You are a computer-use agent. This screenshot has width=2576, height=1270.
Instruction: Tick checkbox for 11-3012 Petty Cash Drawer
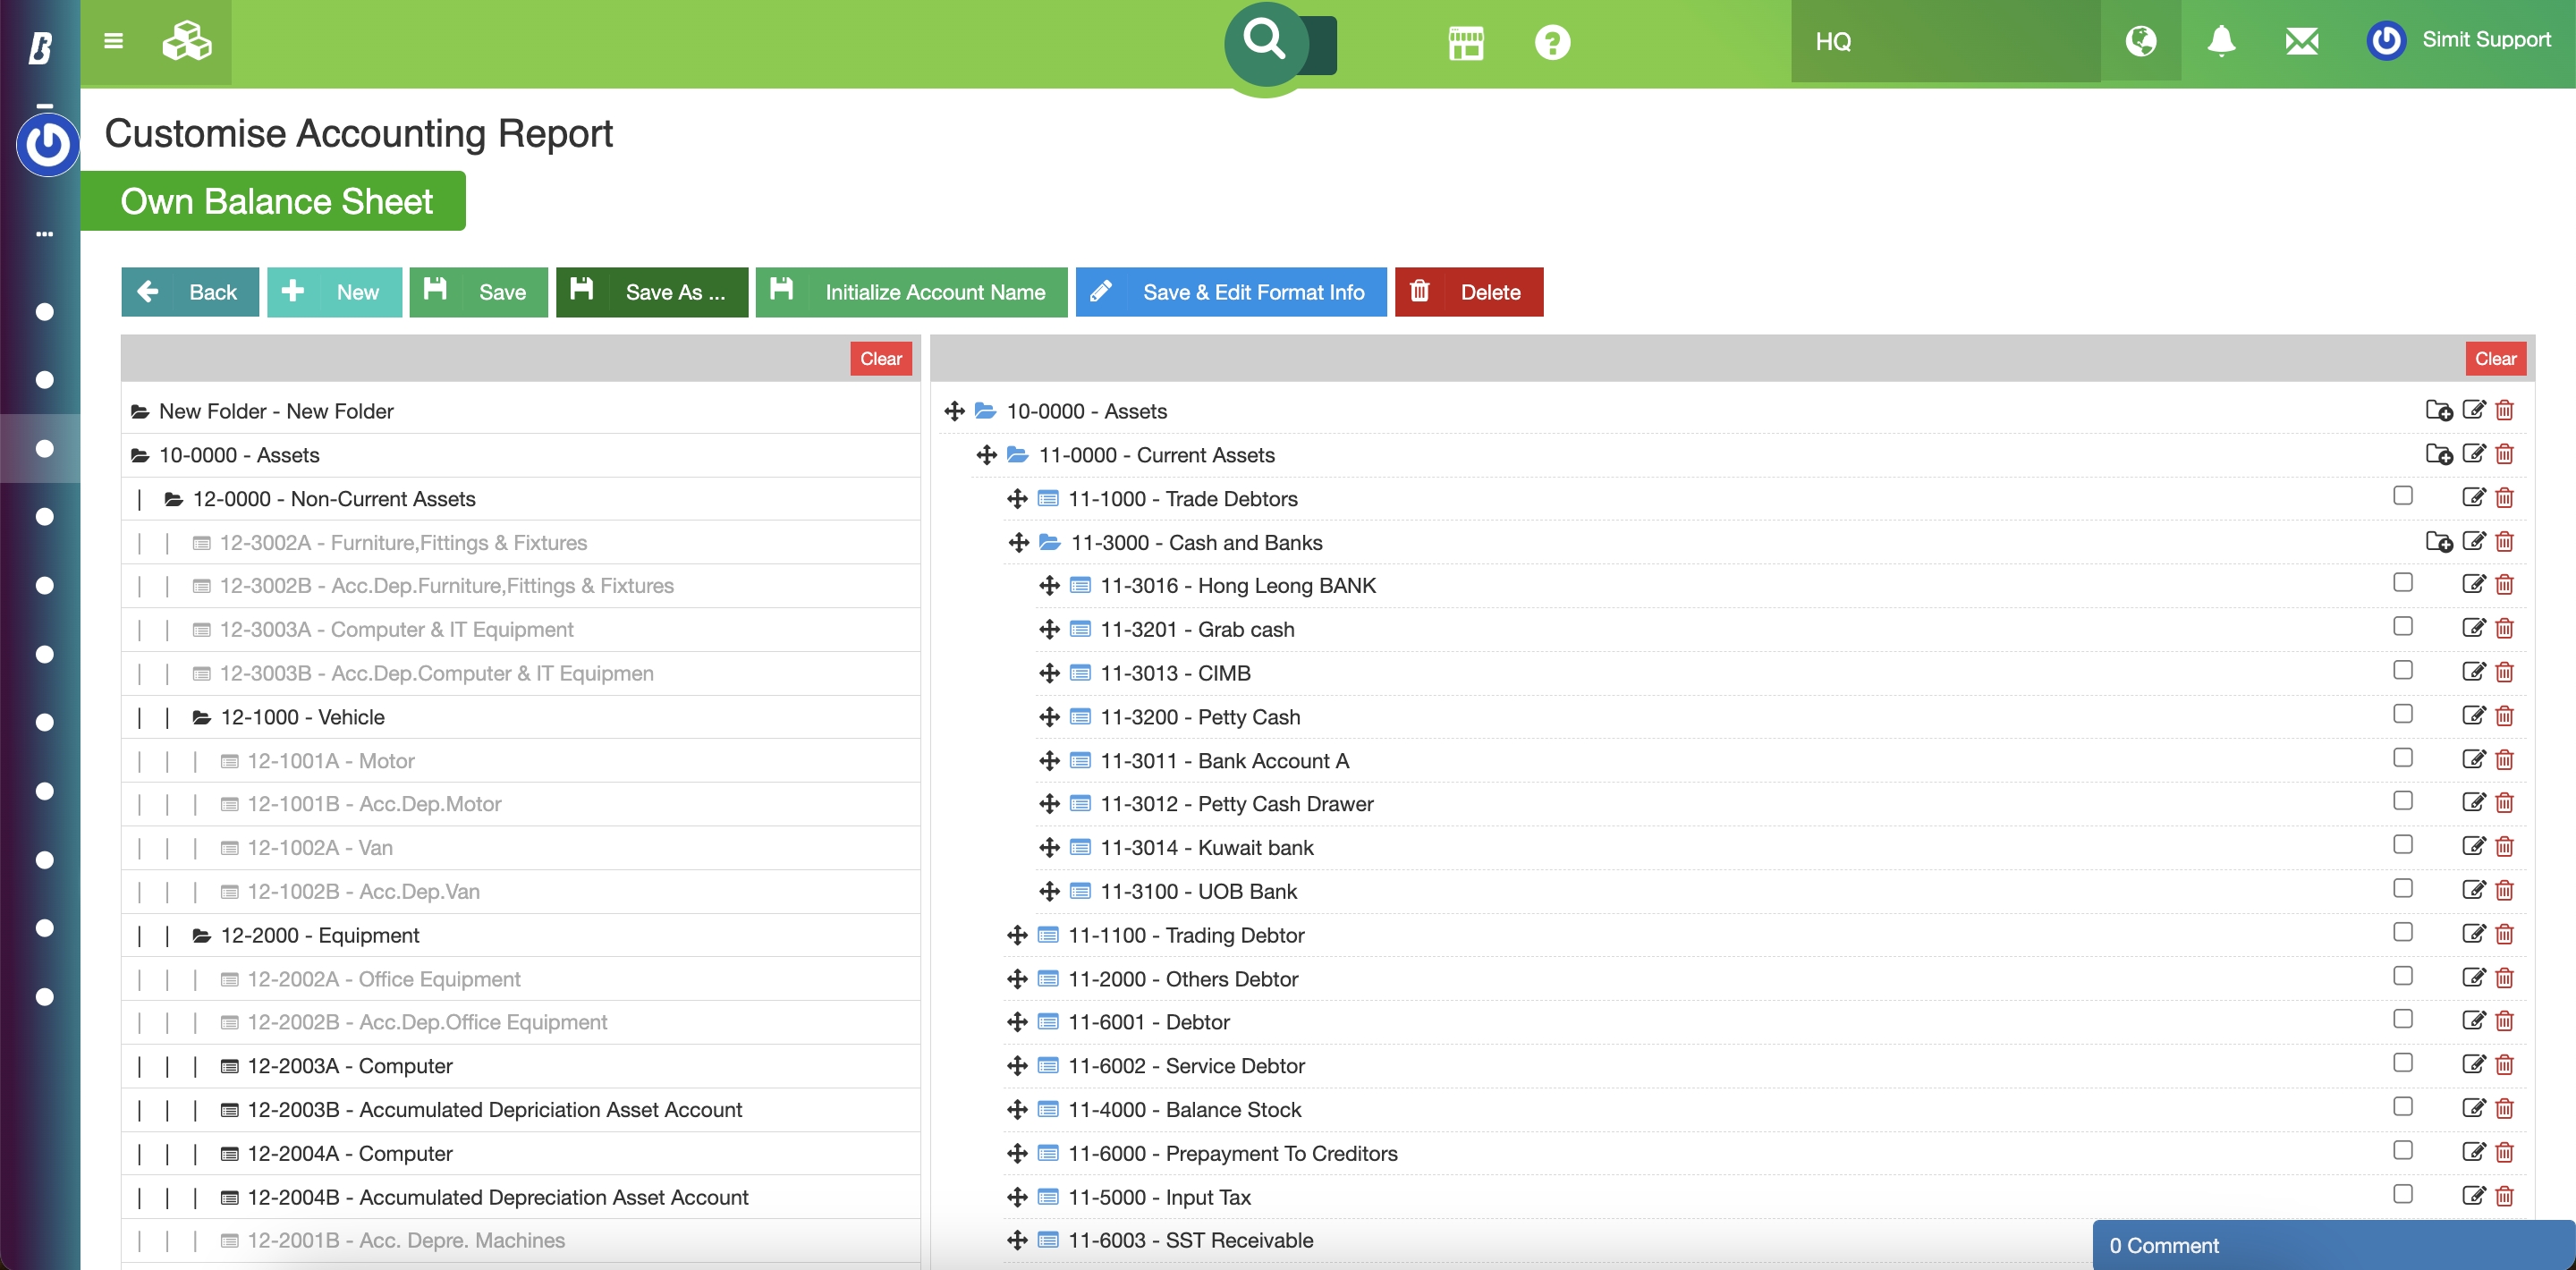[x=2402, y=801]
